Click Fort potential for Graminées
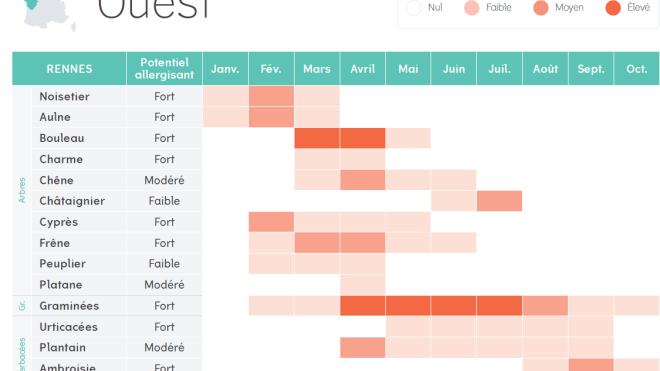Screen dimensions: 660x371 [x=164, y=306]
